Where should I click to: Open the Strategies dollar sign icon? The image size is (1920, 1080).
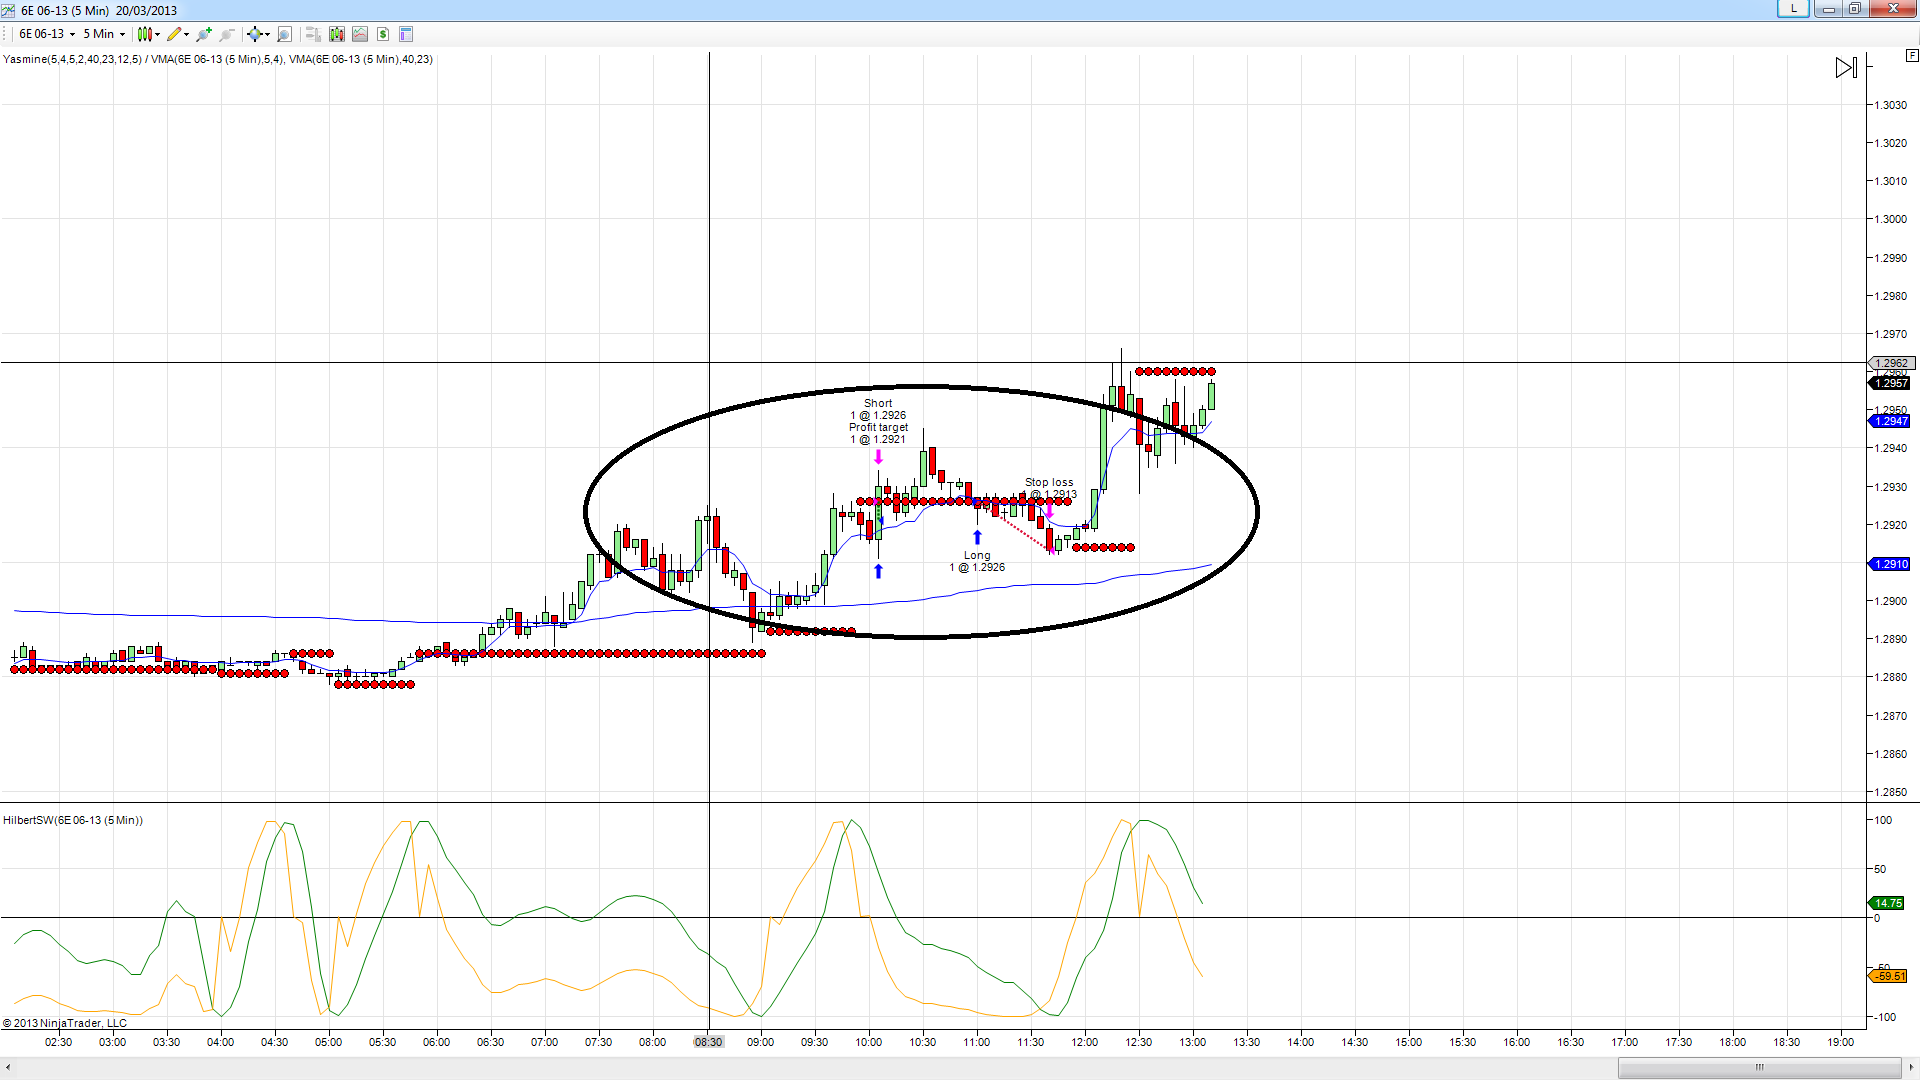click(x=383, y=34)
